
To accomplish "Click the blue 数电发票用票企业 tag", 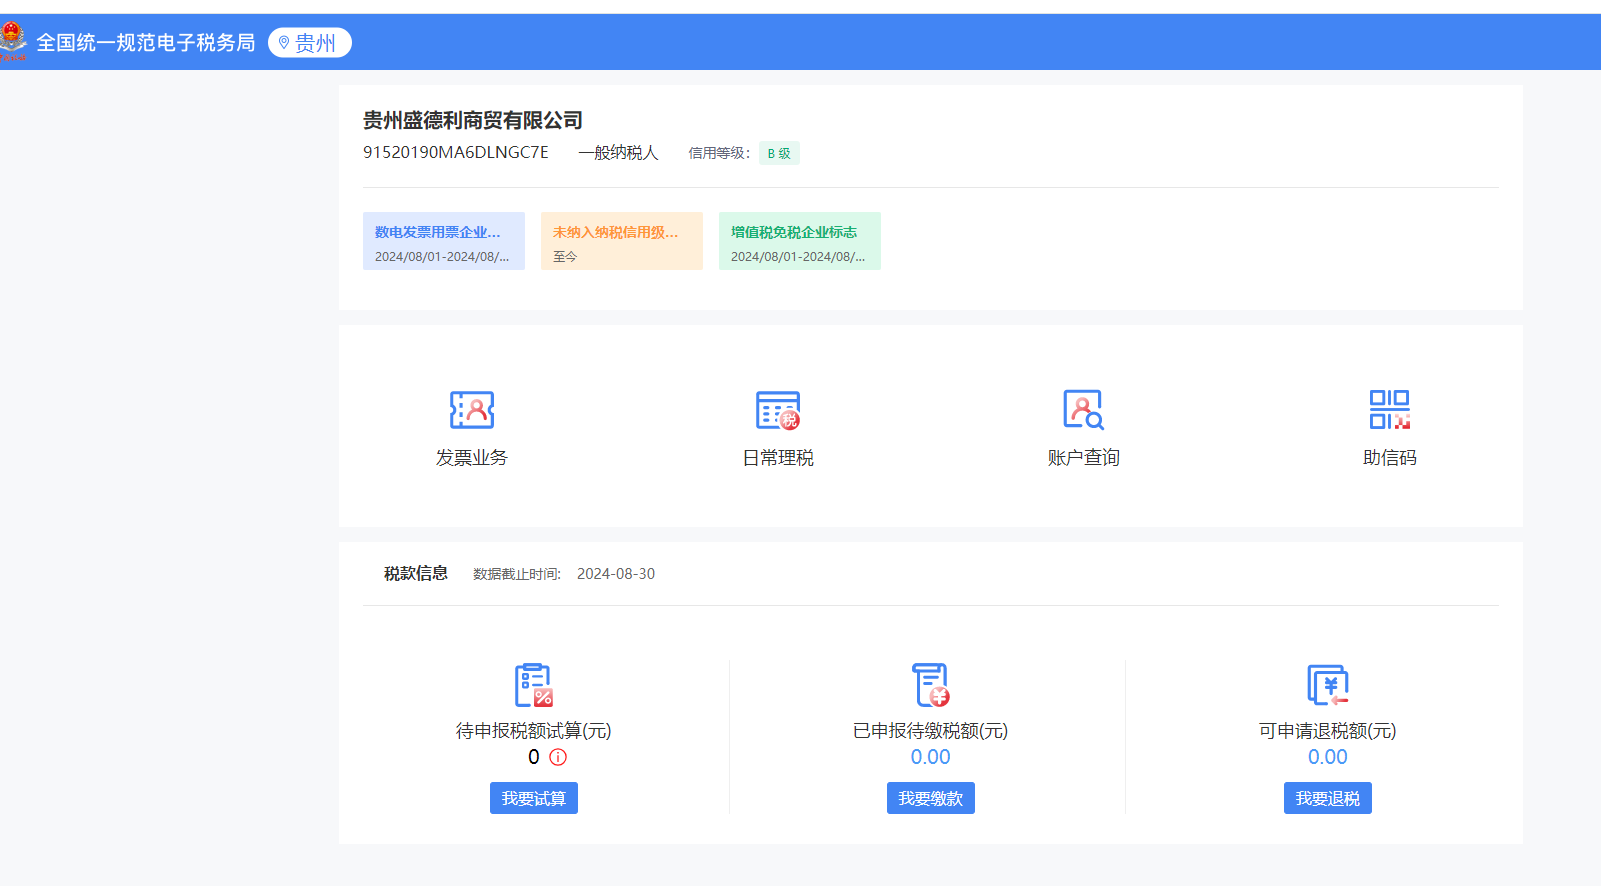I will pyautogui.click(x=443, y=241).
